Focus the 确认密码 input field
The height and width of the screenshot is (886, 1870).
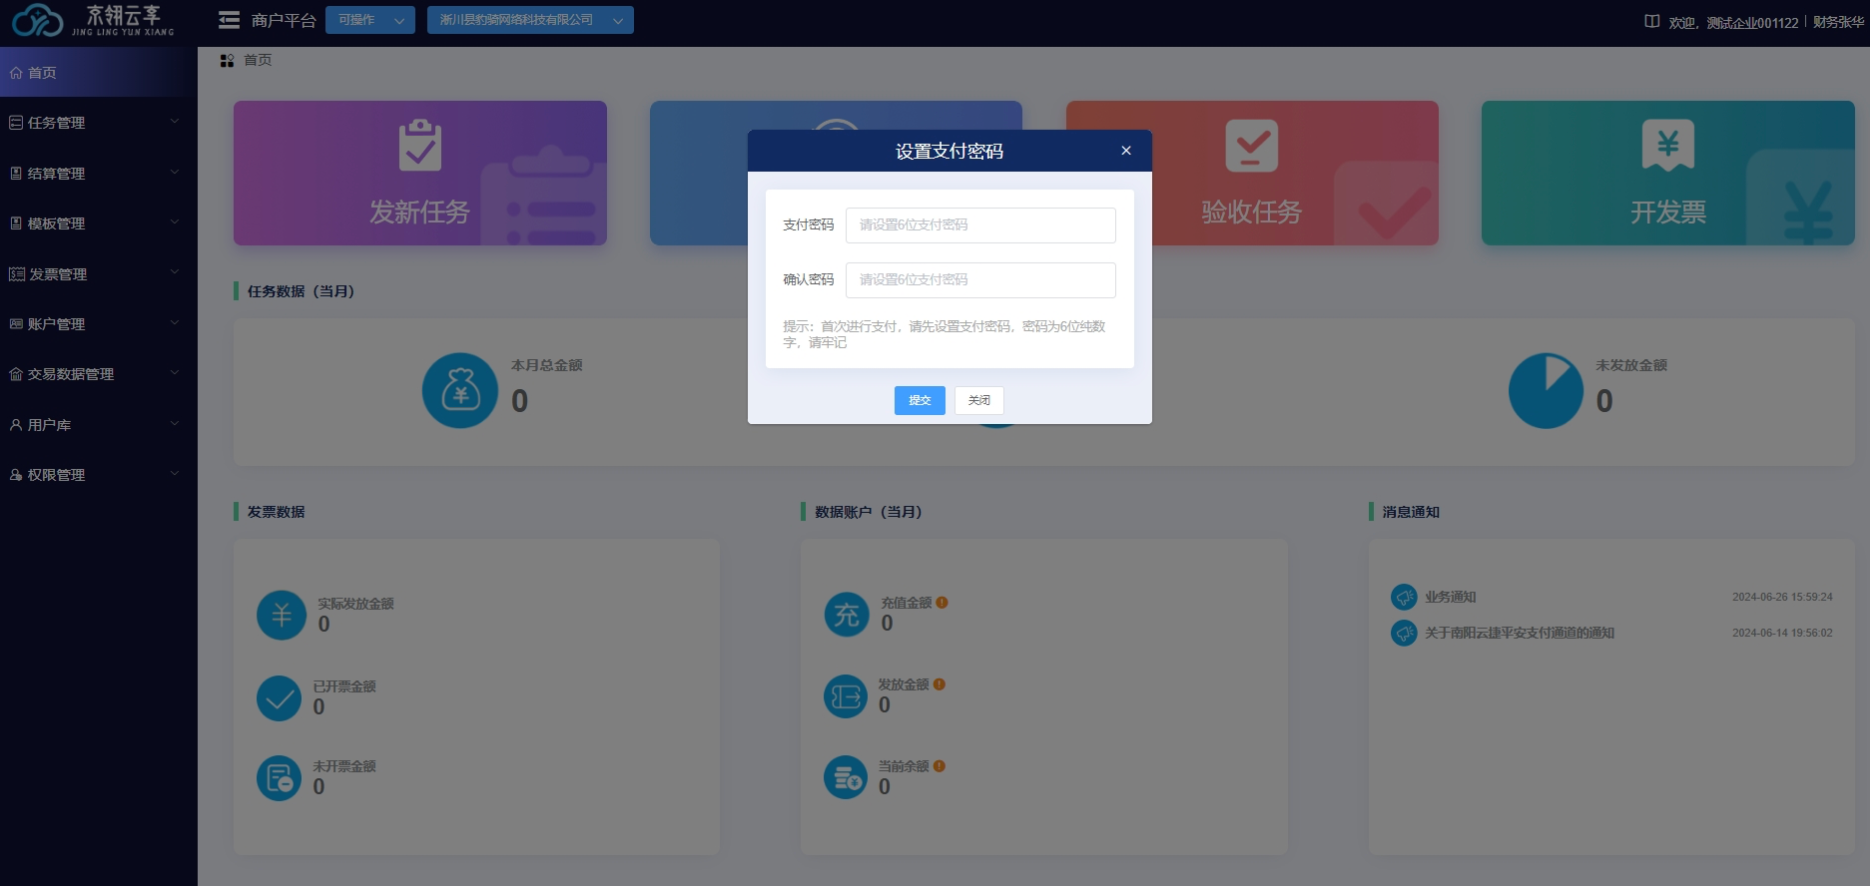tap(980, 280)
